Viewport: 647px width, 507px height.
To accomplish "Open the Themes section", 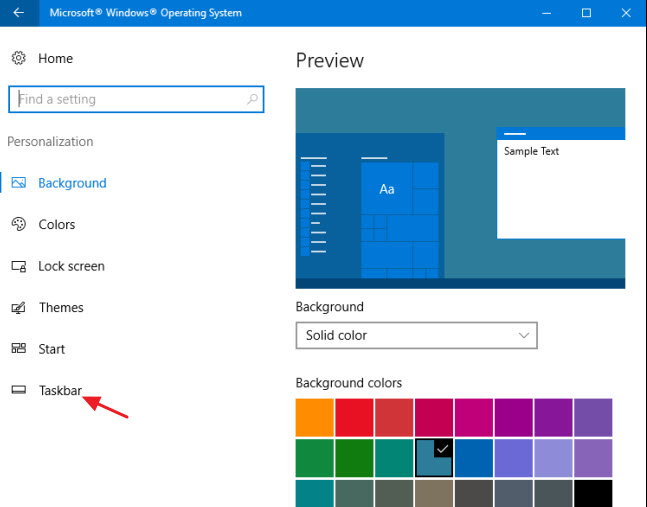I will point(61,307).
